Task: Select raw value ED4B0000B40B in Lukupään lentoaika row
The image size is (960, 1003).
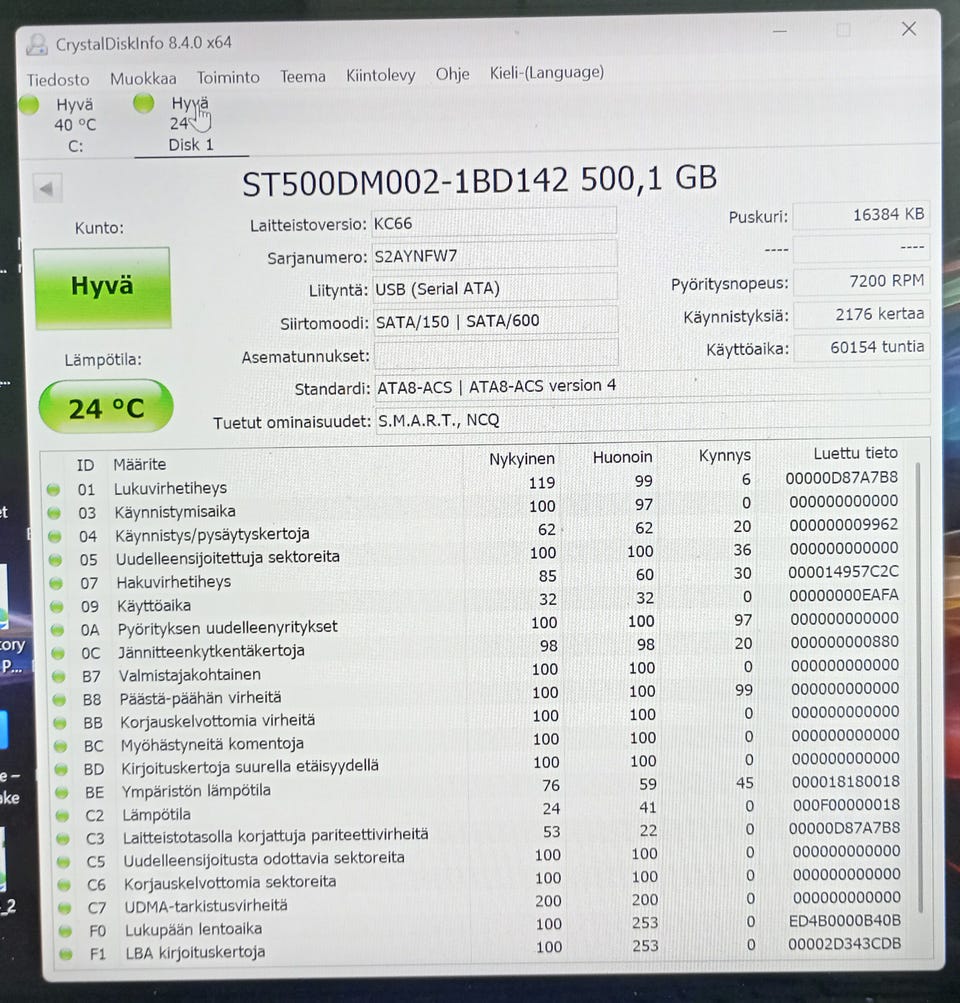Action: point(845,920)
